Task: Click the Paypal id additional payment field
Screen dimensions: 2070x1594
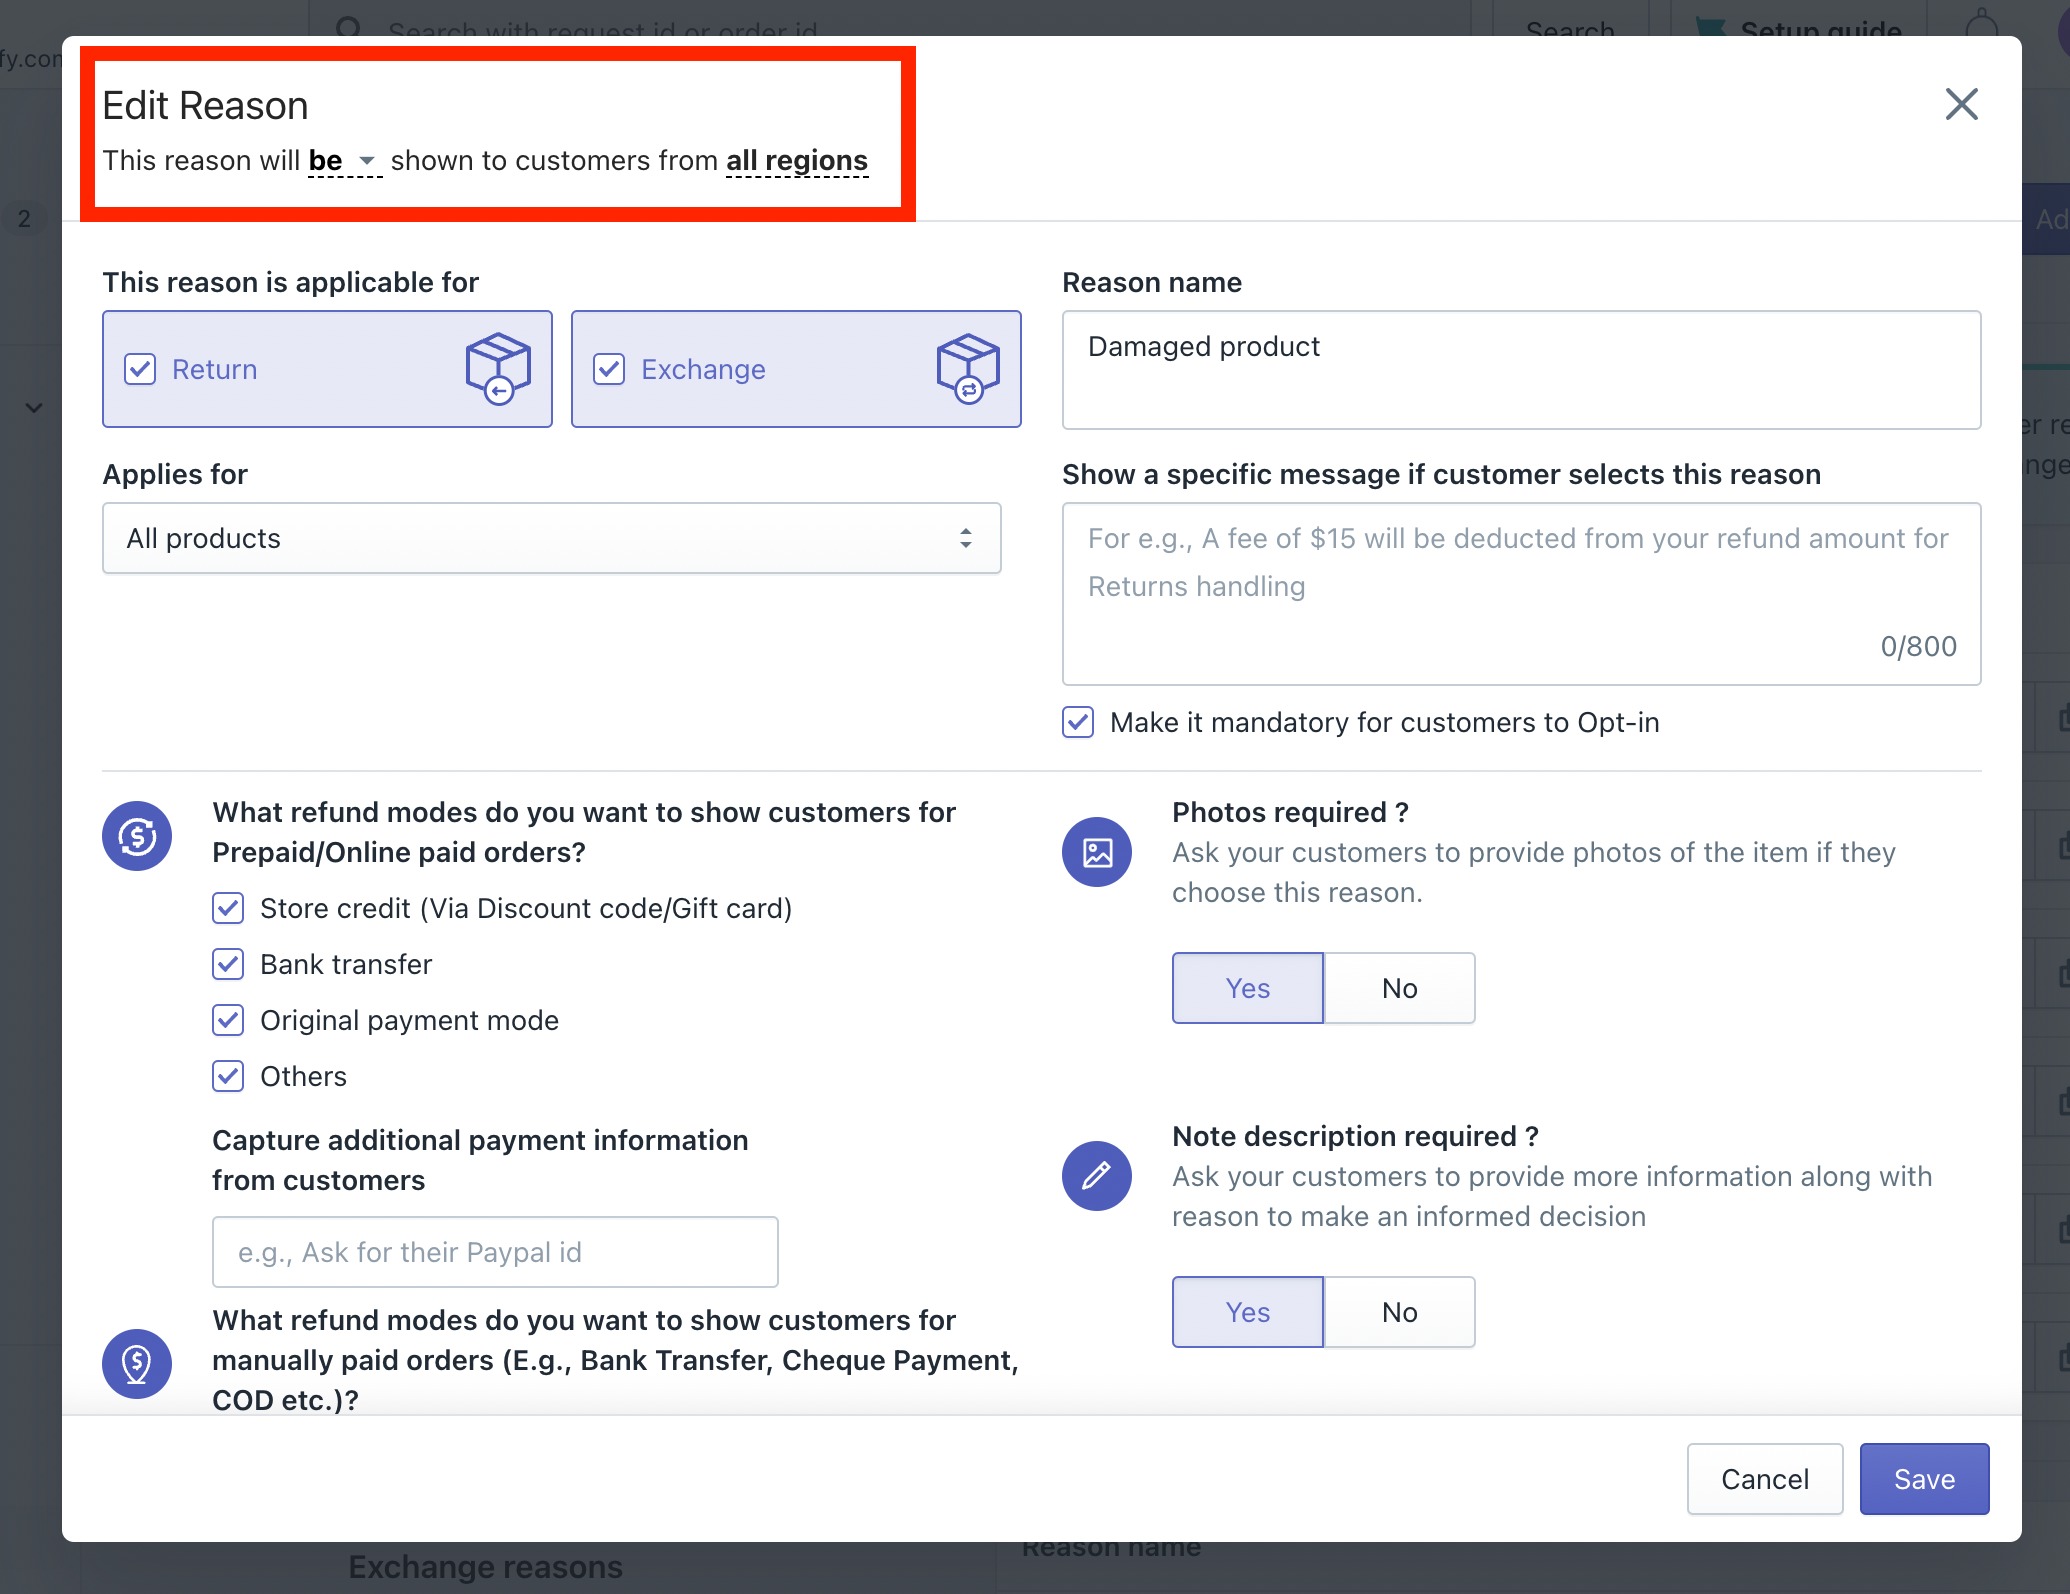Action: tap(495, 1252)
